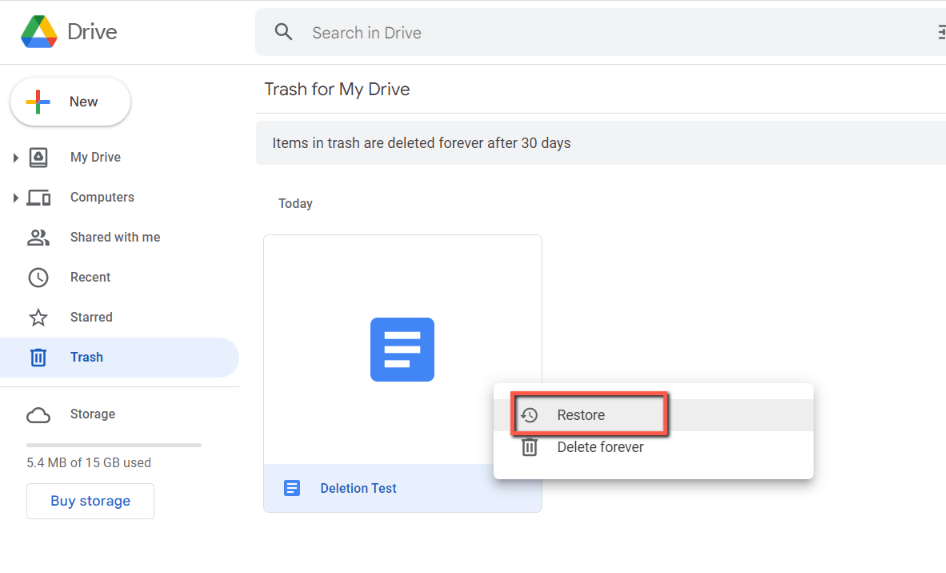Click the large Docs icon in preview
Screen dimensions: 946x573
tap(402, 350)
